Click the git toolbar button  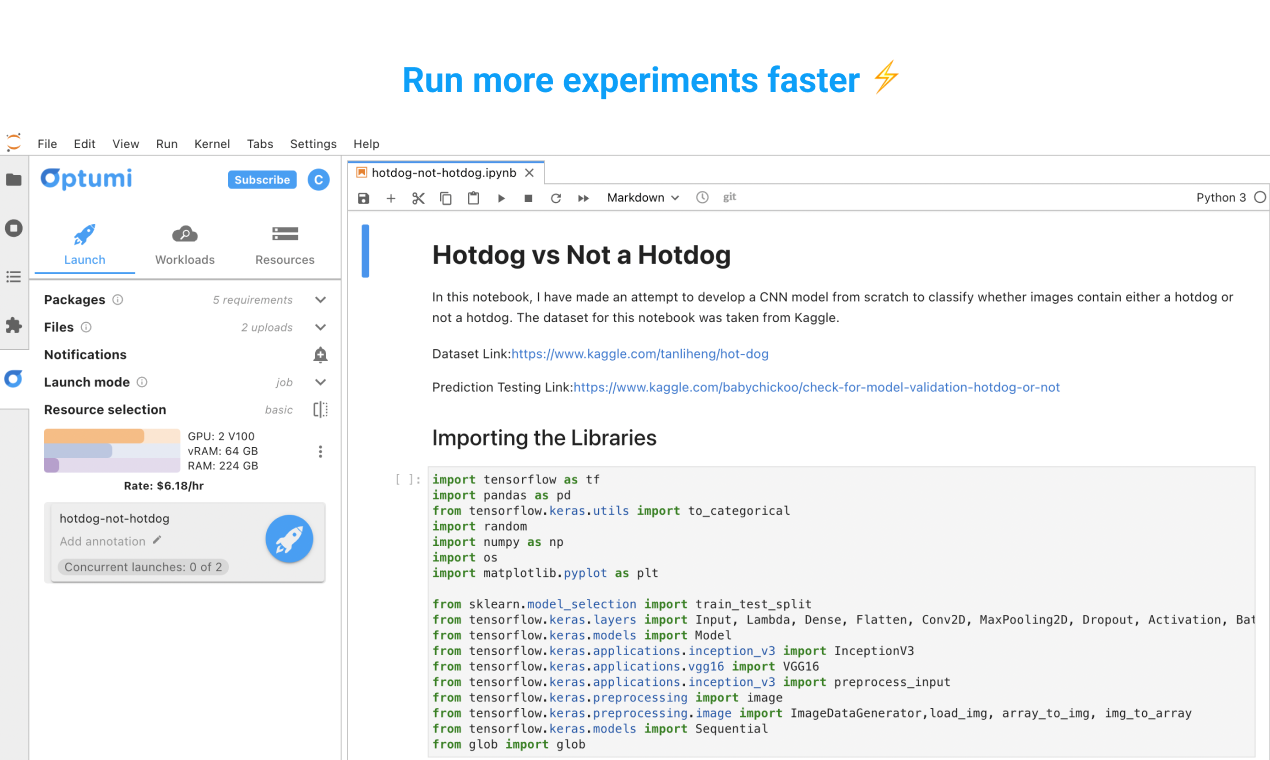tap(730, 197)
